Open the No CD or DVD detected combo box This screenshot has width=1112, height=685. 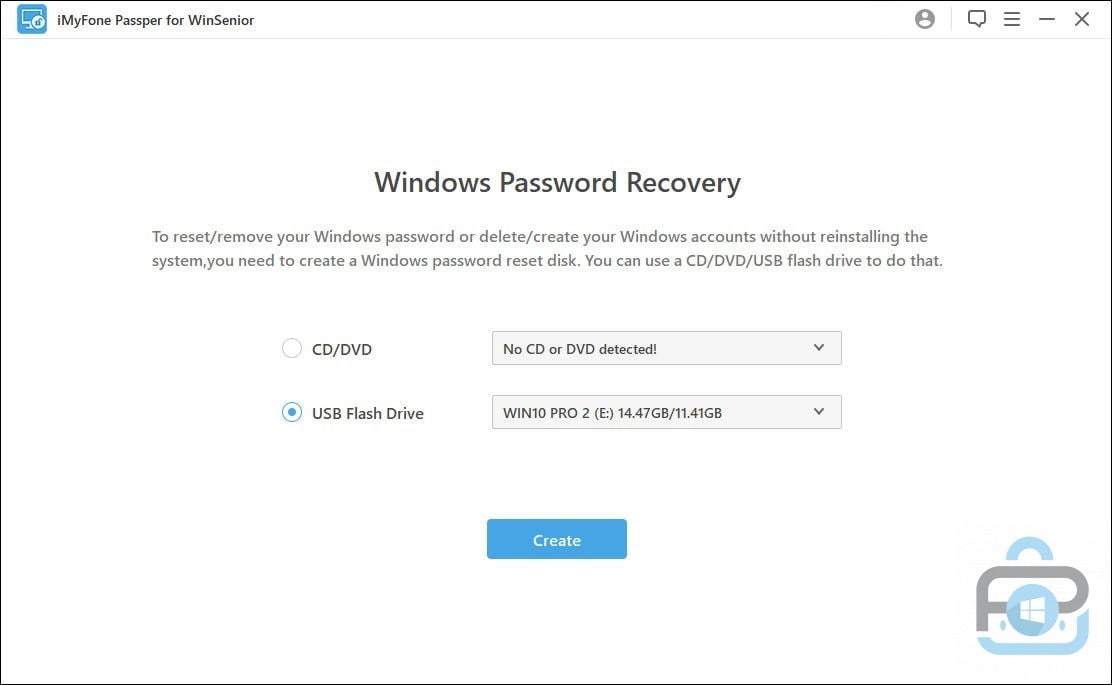[667, 348]
